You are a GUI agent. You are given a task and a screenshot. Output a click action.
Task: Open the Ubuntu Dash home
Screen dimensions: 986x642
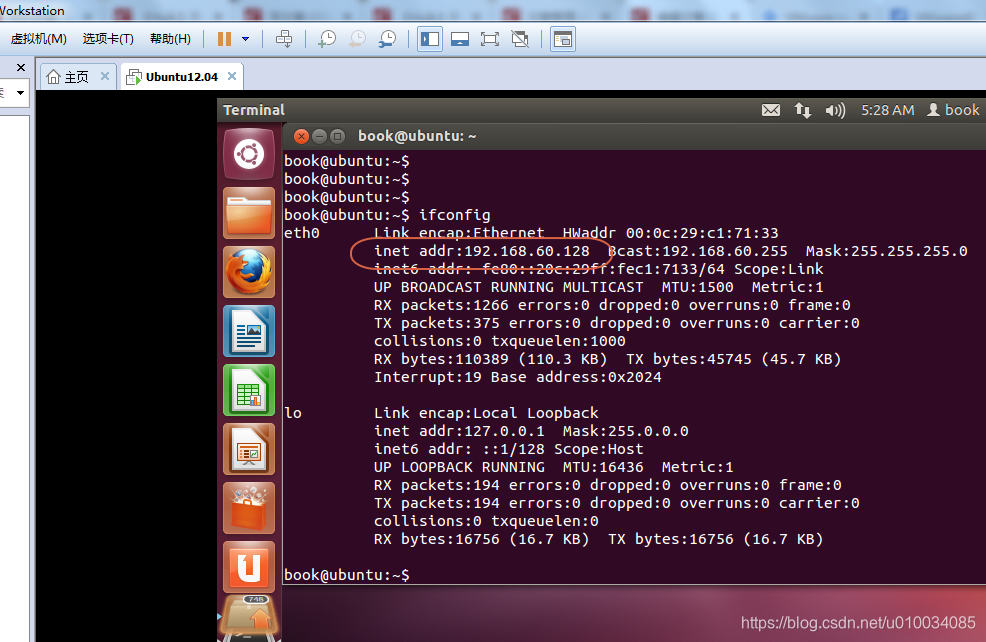pos(249,155)
